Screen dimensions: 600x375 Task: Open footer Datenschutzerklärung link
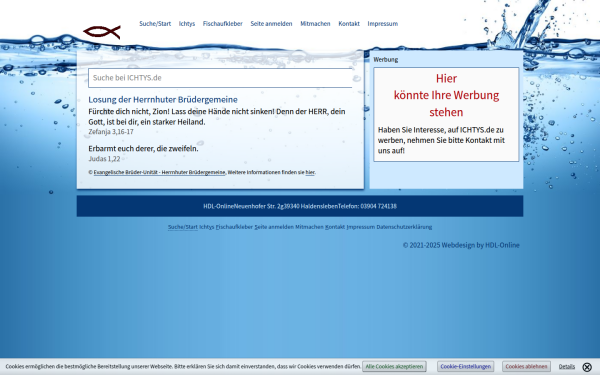404,227
